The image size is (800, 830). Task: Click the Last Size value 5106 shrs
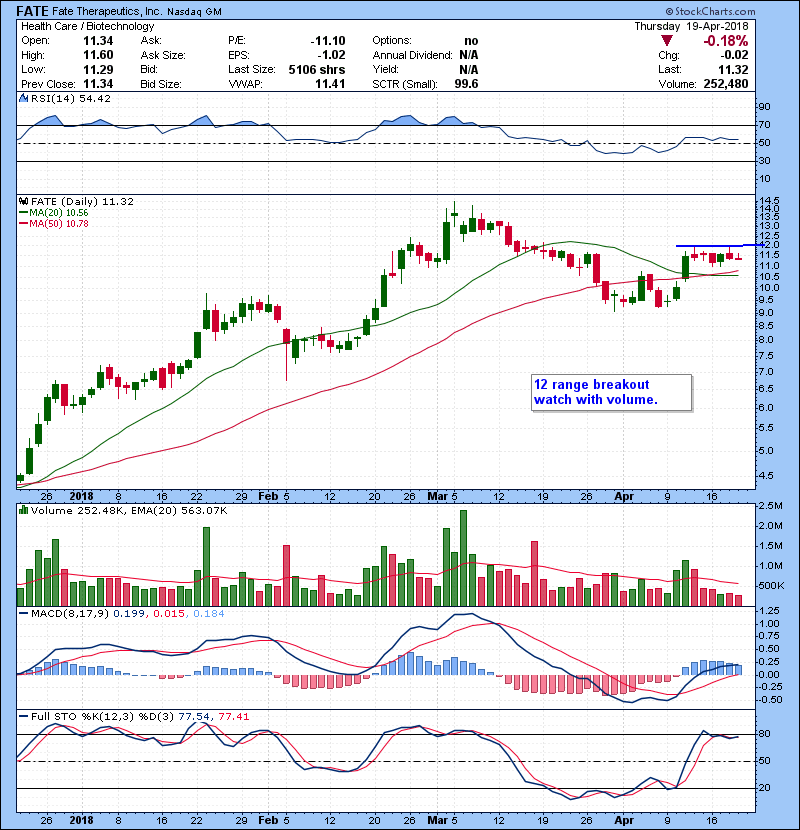click(x=317, y=69)
